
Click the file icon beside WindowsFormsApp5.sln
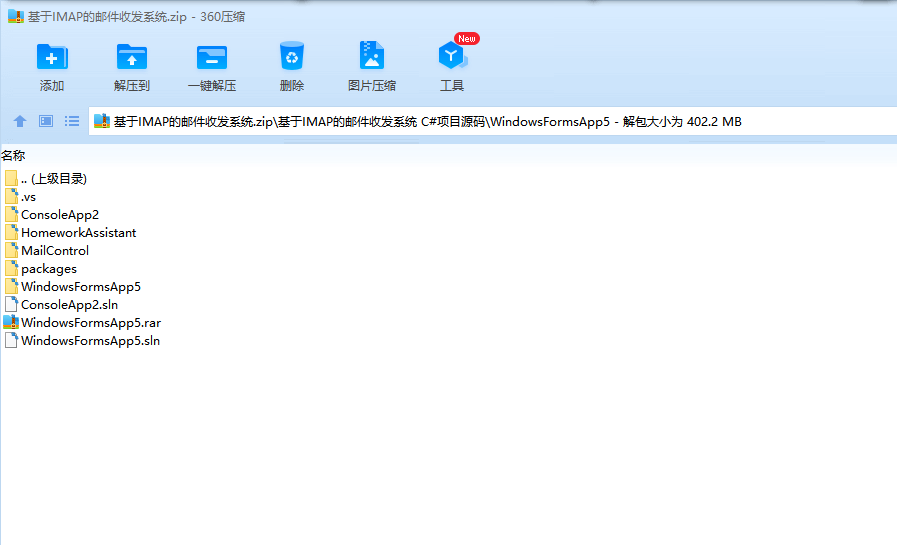tap(11, 341)
